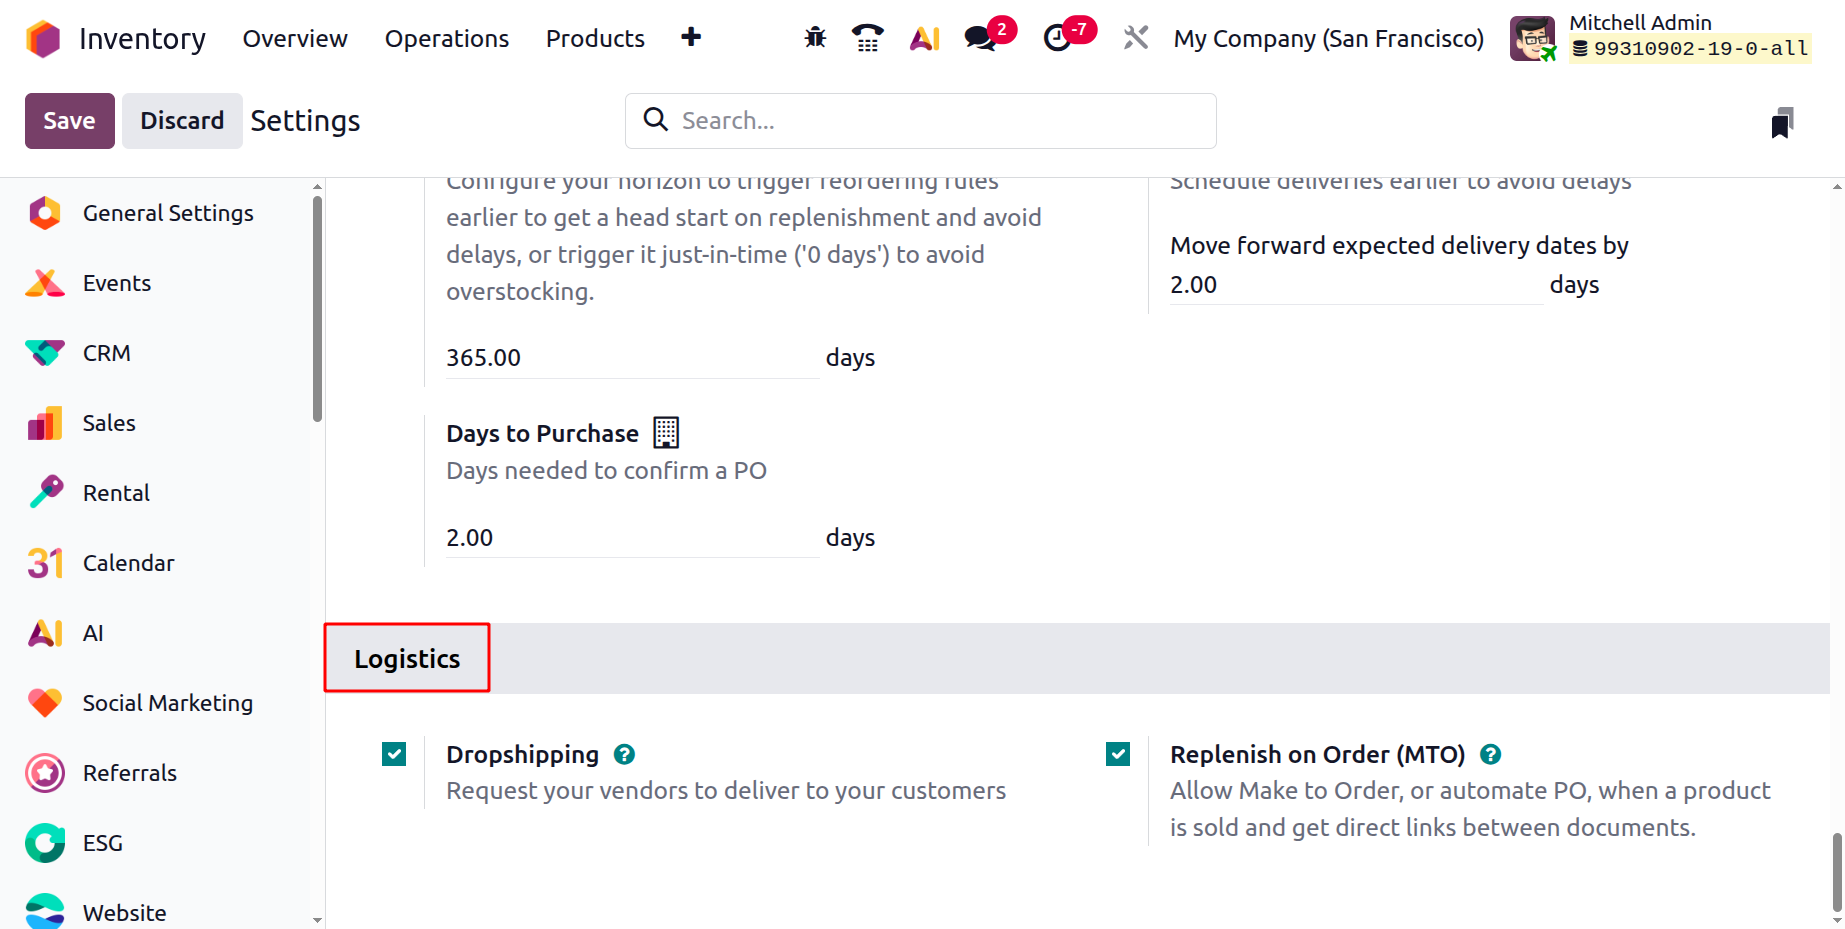
Task: Click the Inventory app logo icon
Action: coord(43,39)
